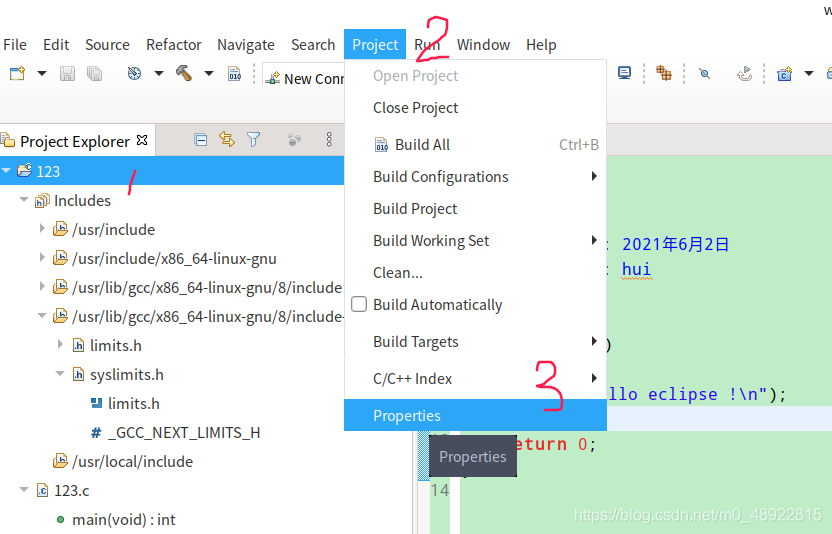Select /usr/include/x86_64-linux-gnu entry
Image resolution: width=832 pixels, height=534 pixels.
(174, 259)
